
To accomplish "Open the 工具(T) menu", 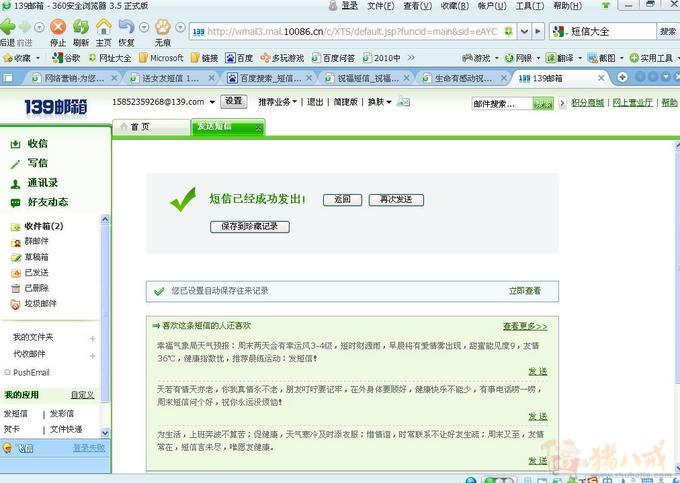I will coord(530,6).
